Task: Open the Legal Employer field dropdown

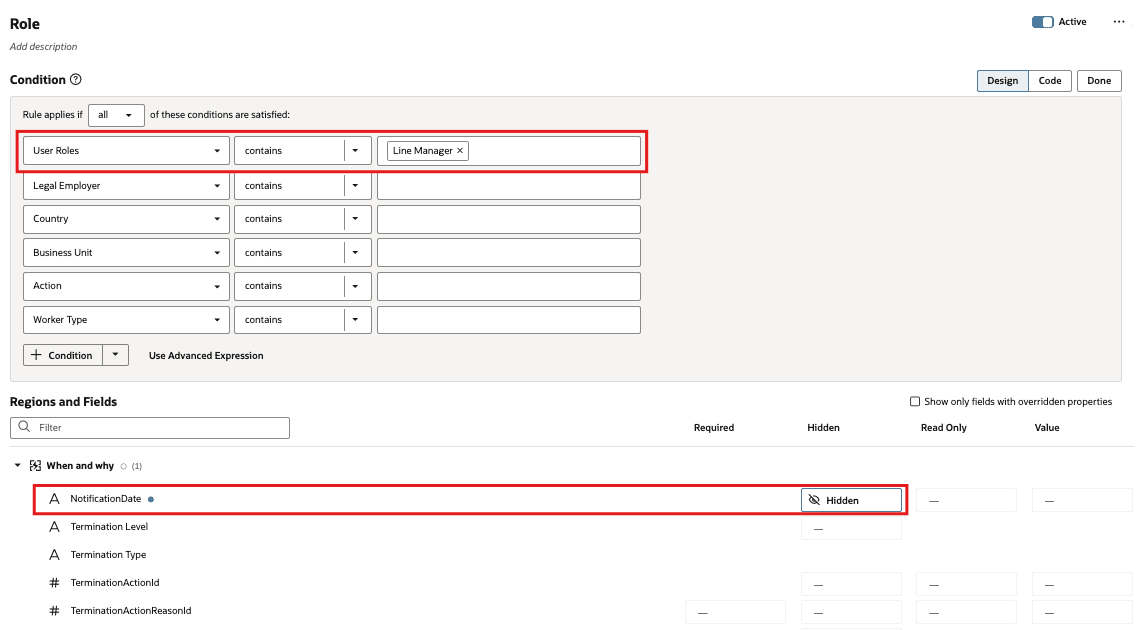Action: tap(126, 186)
